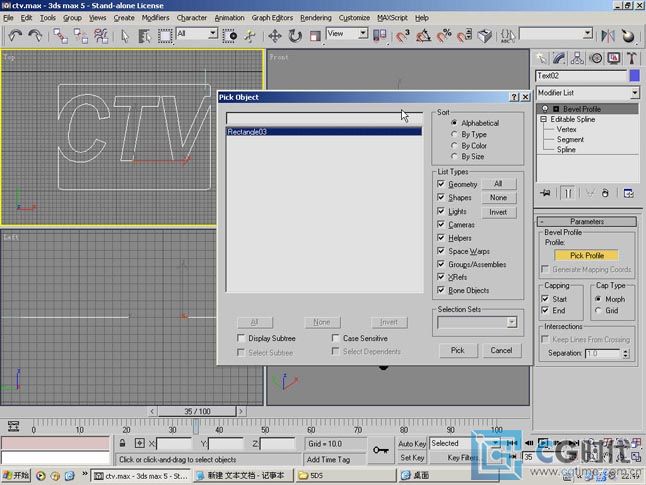Viewport: 646px width, 485px height.
Task: Uncheck the Geometry list type
Action: click(441, 184)
